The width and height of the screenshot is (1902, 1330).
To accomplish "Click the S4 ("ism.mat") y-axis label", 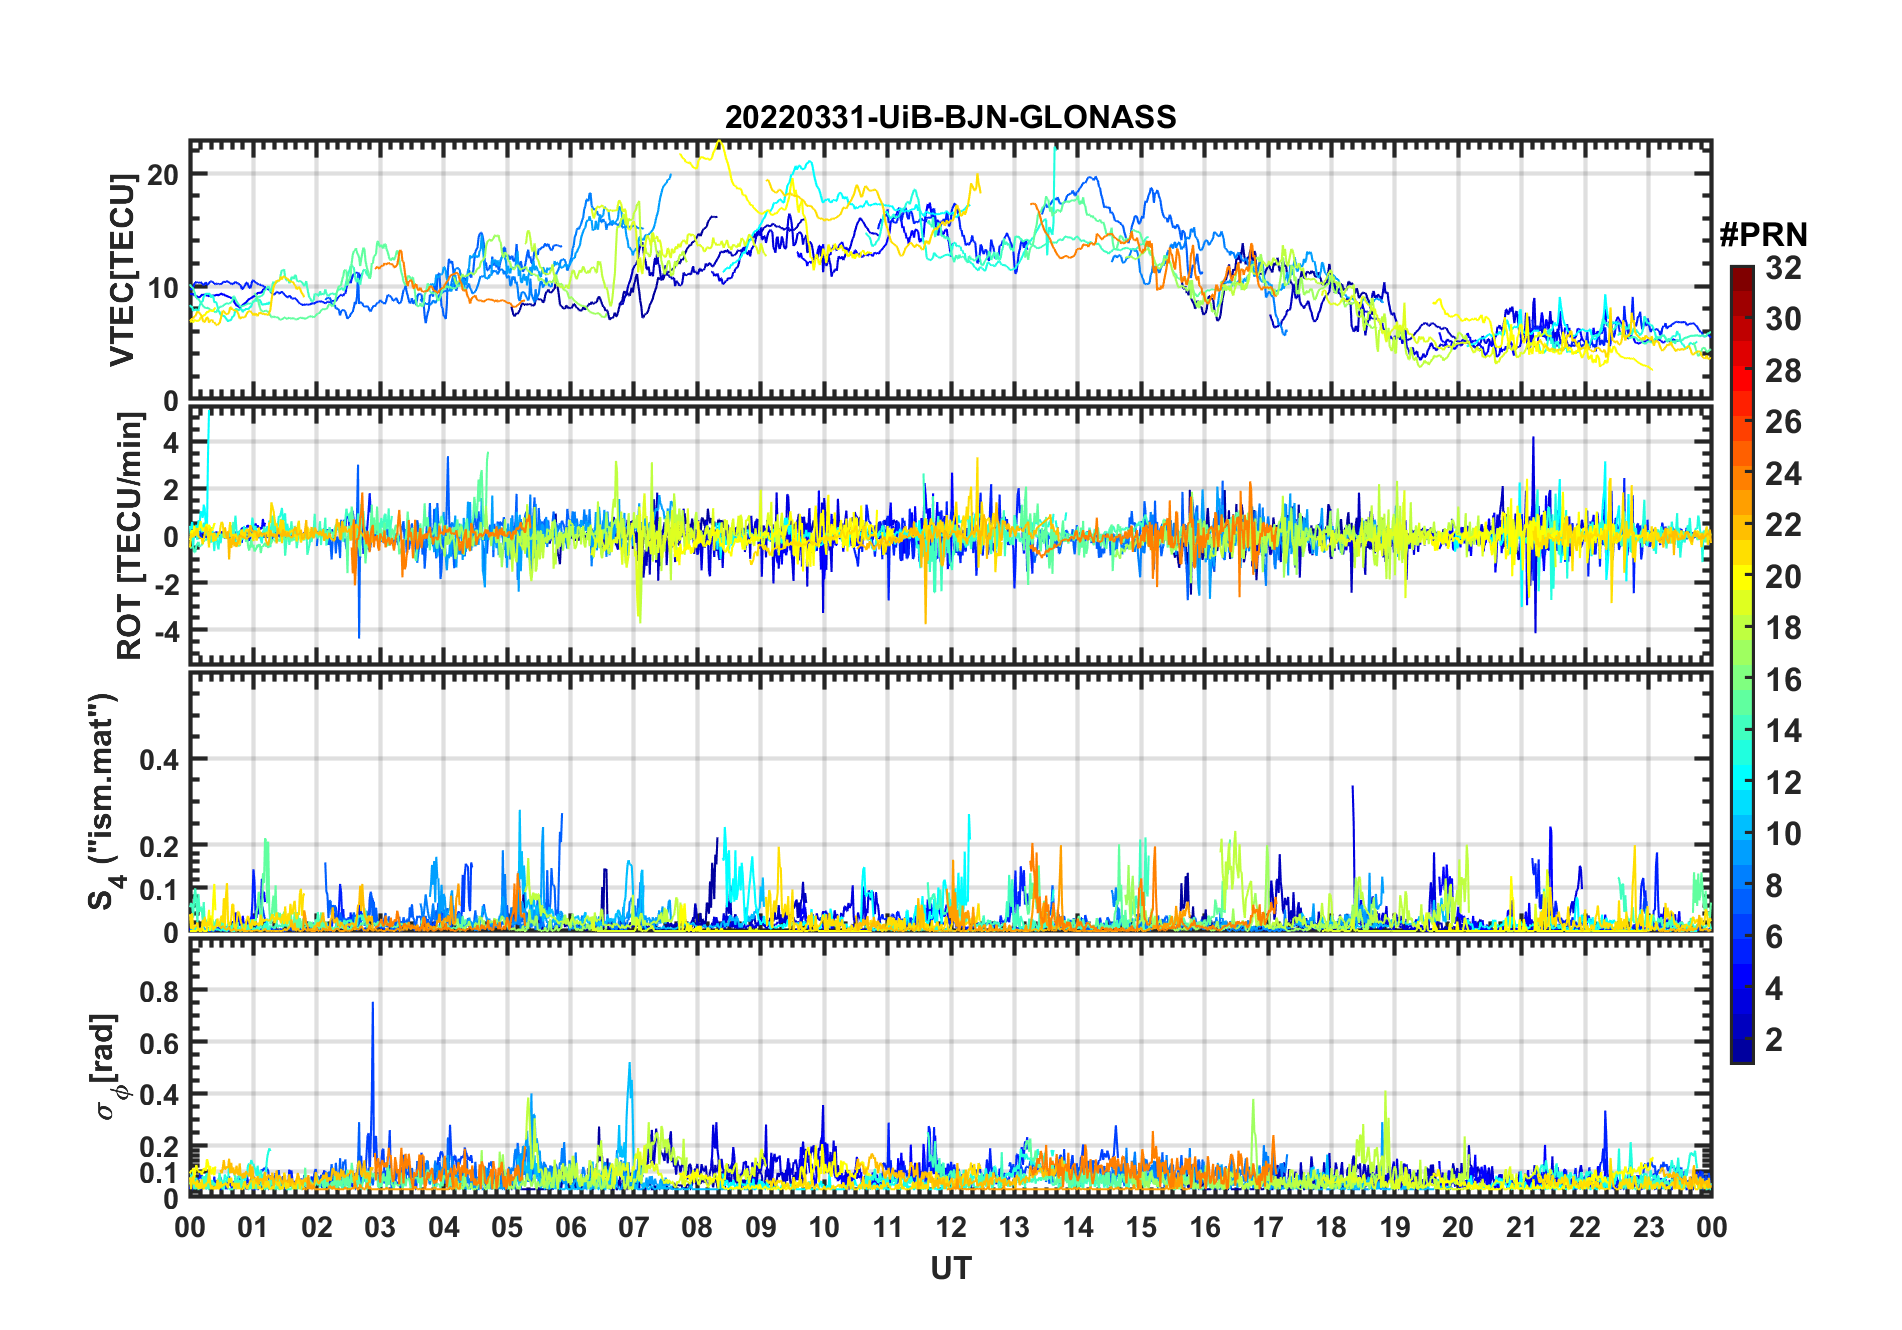I will pyautogui.click(x=103, y=802).
